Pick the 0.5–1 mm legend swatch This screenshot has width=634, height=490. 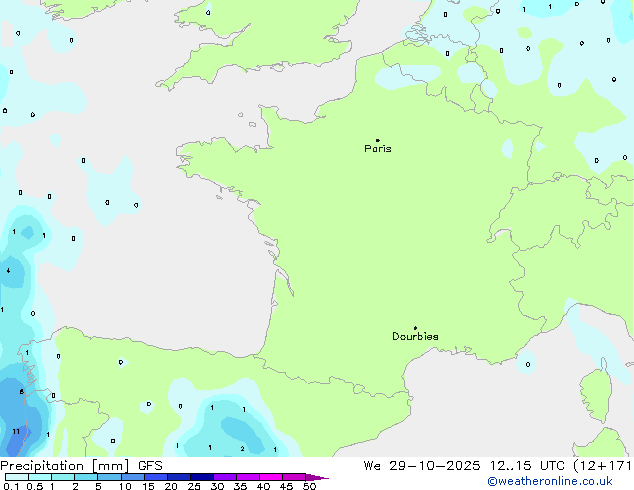[40, 477]
